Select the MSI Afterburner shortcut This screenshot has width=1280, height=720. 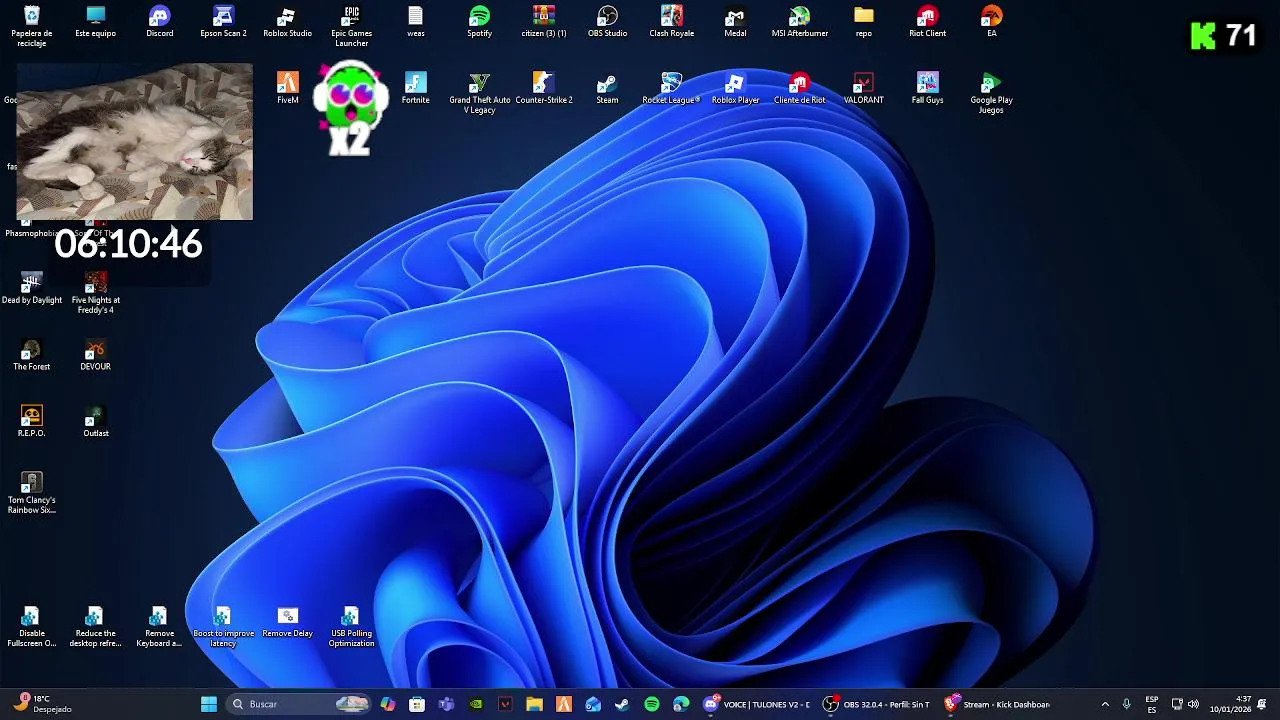(x=799, y=22)
